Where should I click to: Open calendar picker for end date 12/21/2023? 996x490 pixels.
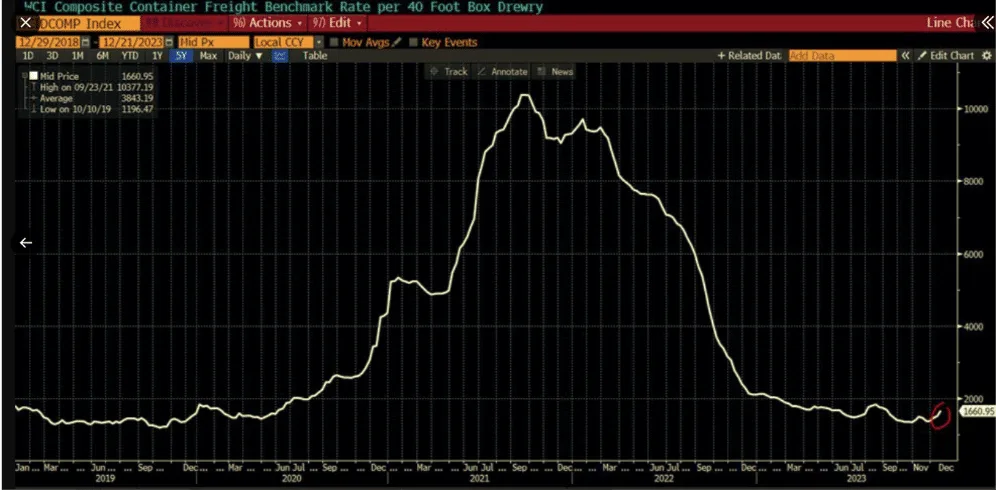(168, 43)
